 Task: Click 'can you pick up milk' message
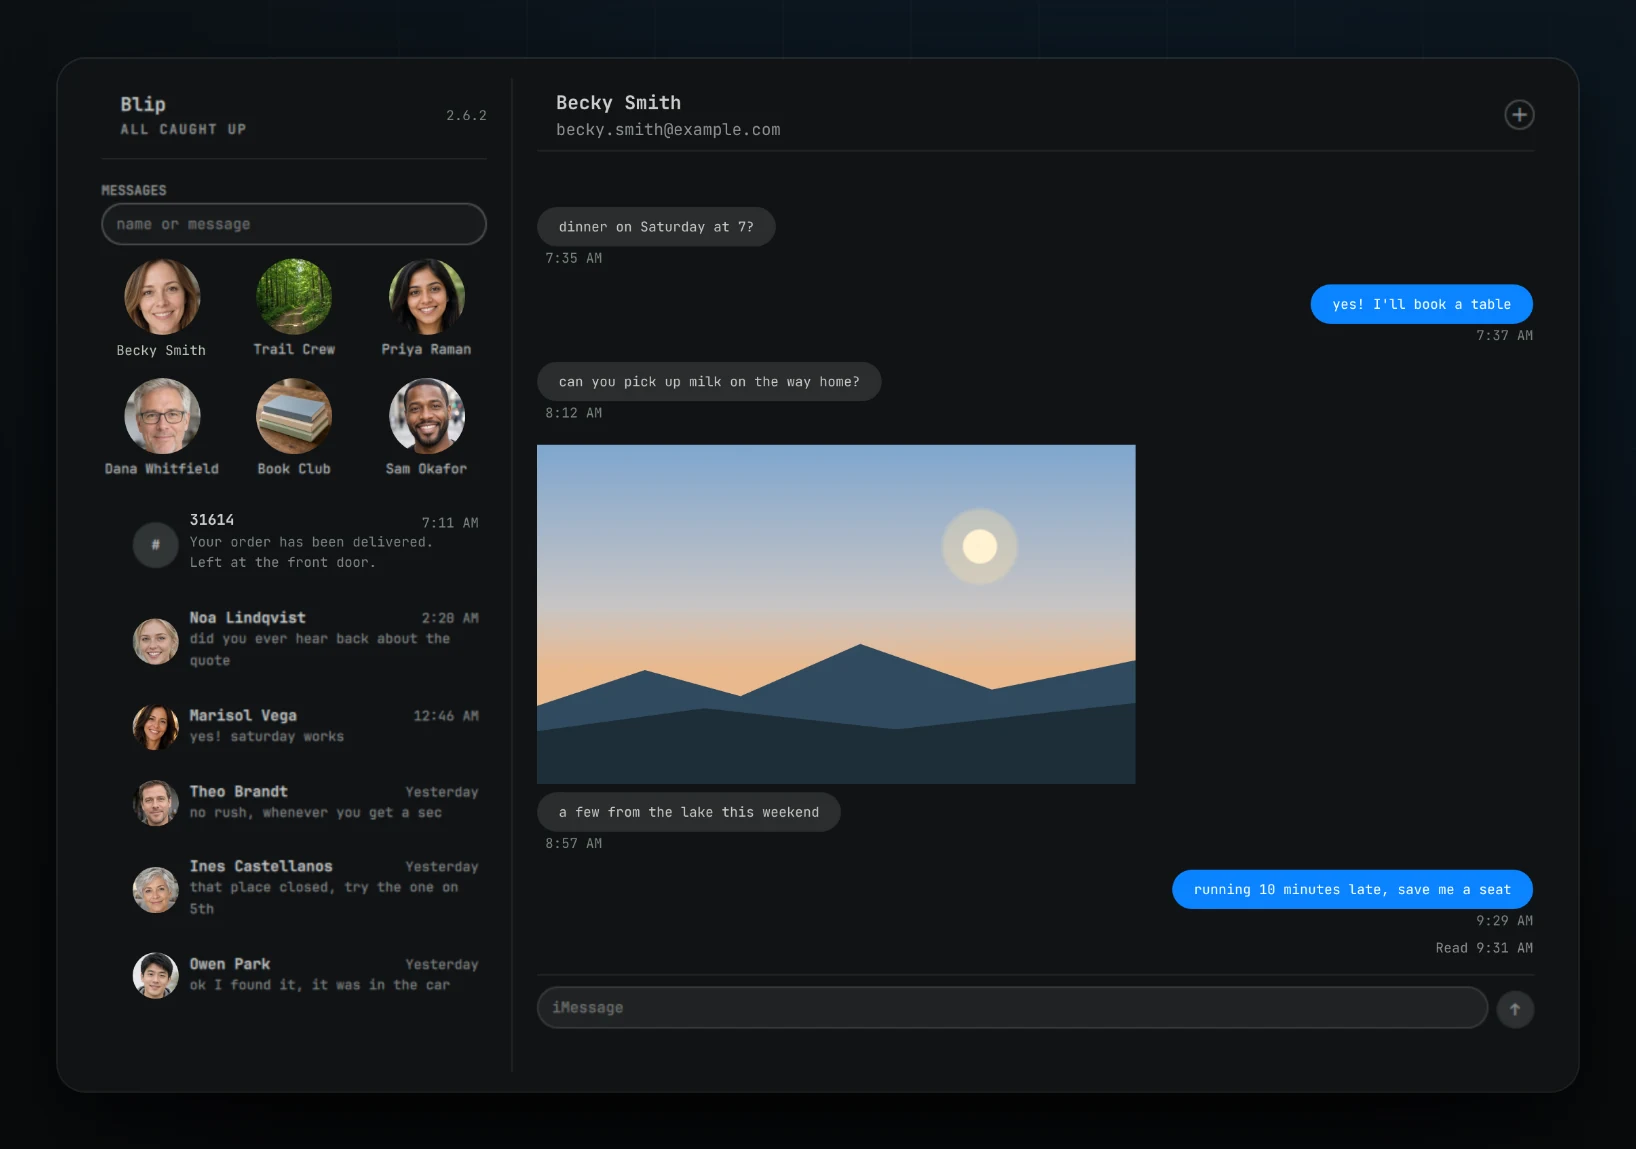coord(709,382)
